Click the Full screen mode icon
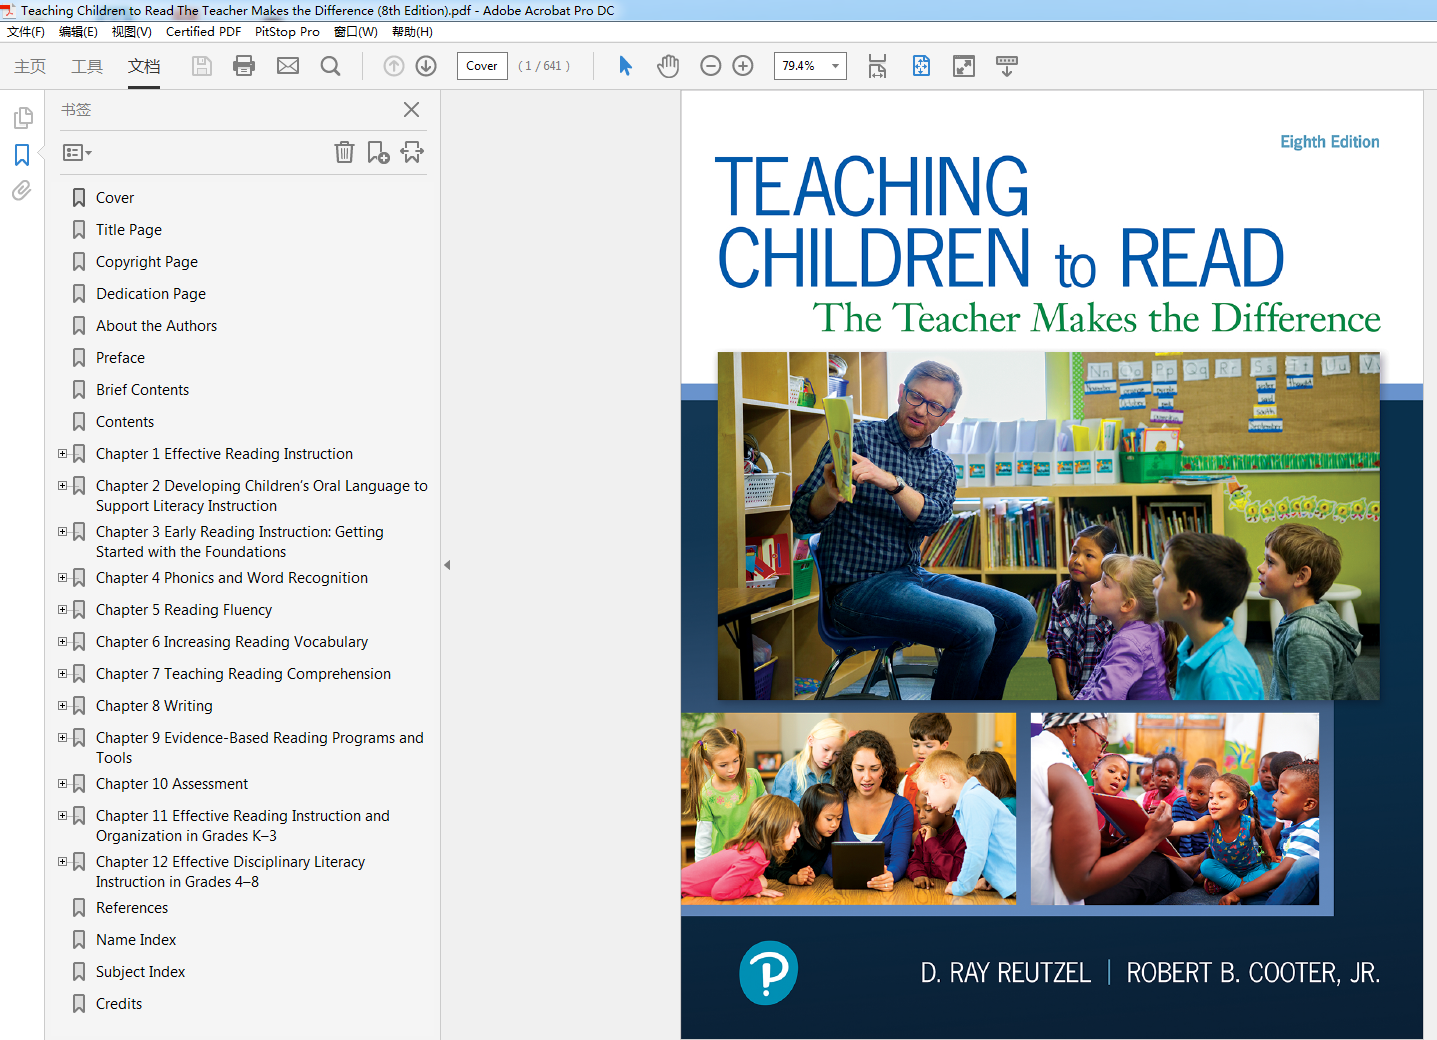1437x1040 pixels. (x=964, y=66)
